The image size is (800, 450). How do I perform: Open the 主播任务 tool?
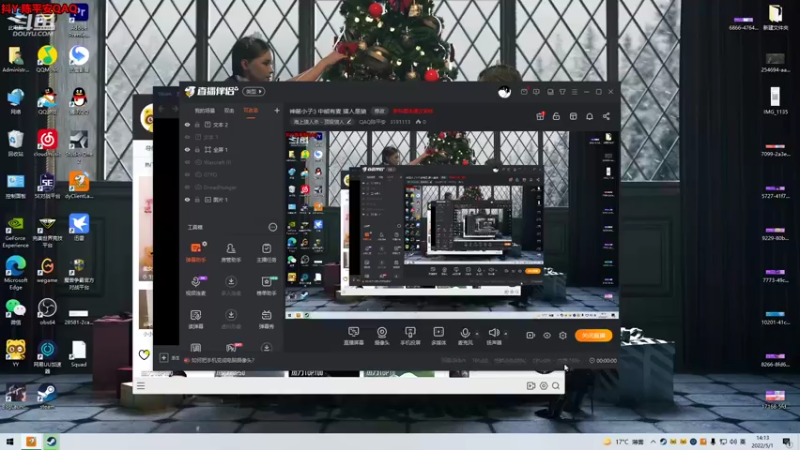[x=266, y=252]
